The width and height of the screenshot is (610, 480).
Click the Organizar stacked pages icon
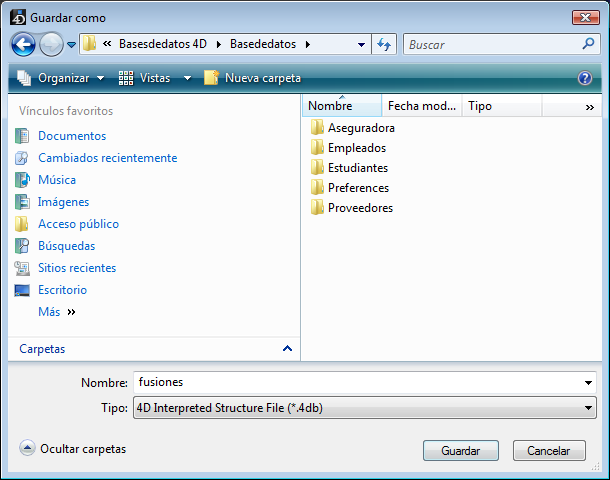point(24,78)
